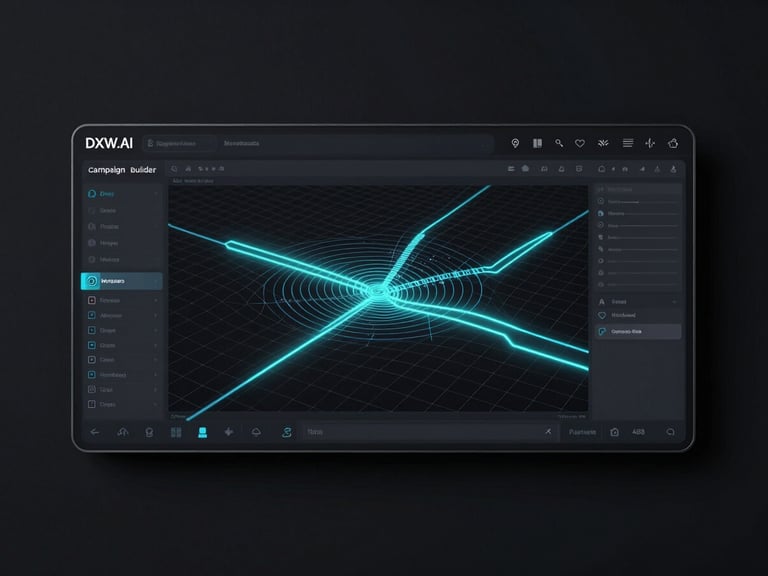
Task: Click the sparkle burst icon in the header
Action: pyautogui.click(x=603, y=143)
